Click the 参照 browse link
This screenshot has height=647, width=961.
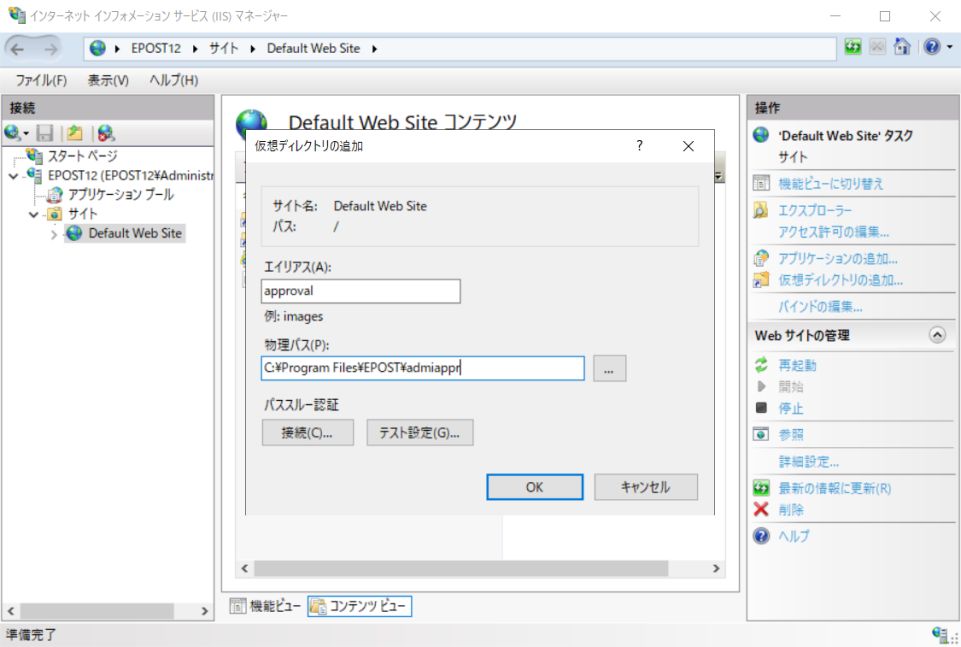[x=791, y=435]
